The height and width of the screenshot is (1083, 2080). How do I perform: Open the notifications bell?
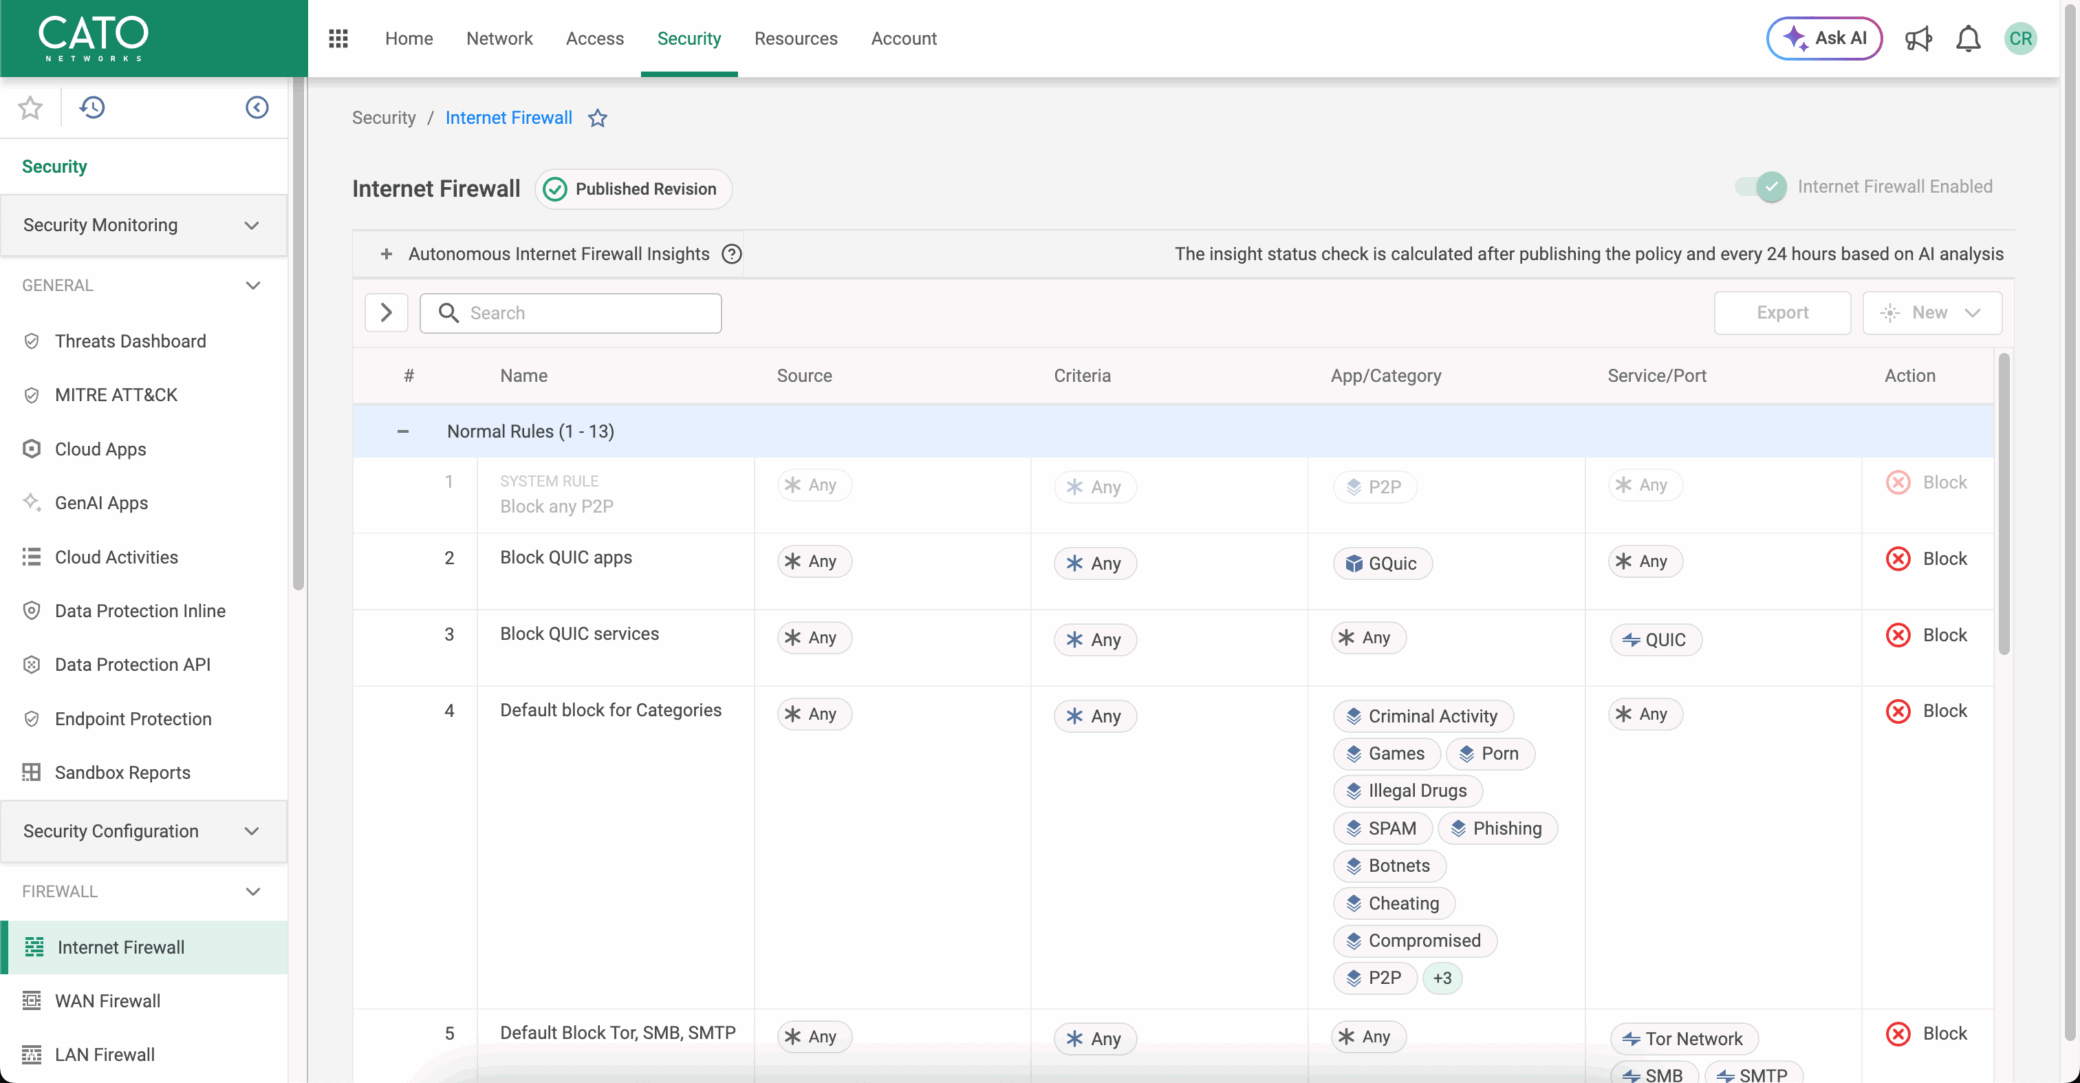(x=1968, y=39)
